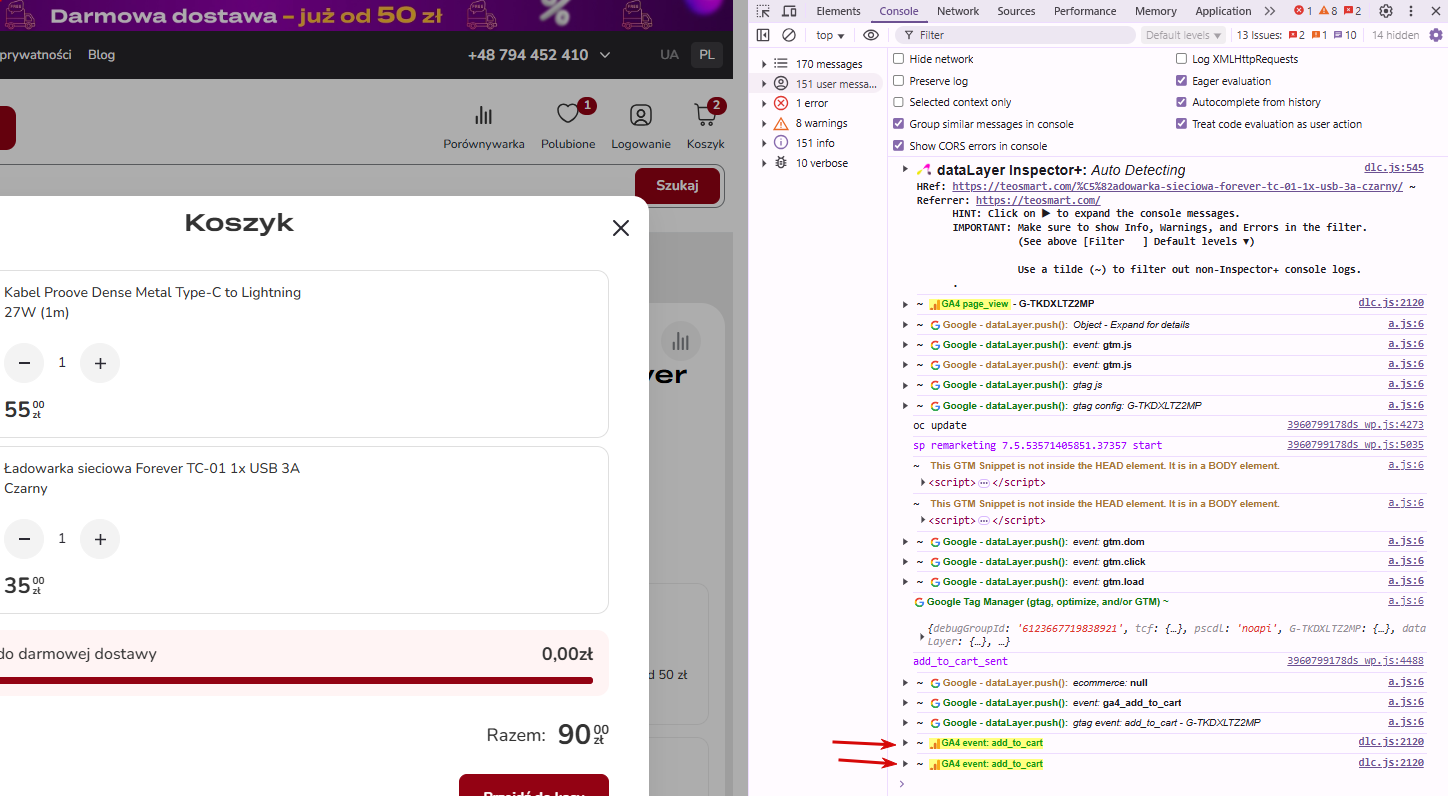Click the Szukaj search button
Screen dimensions: 1448x796
677,186
